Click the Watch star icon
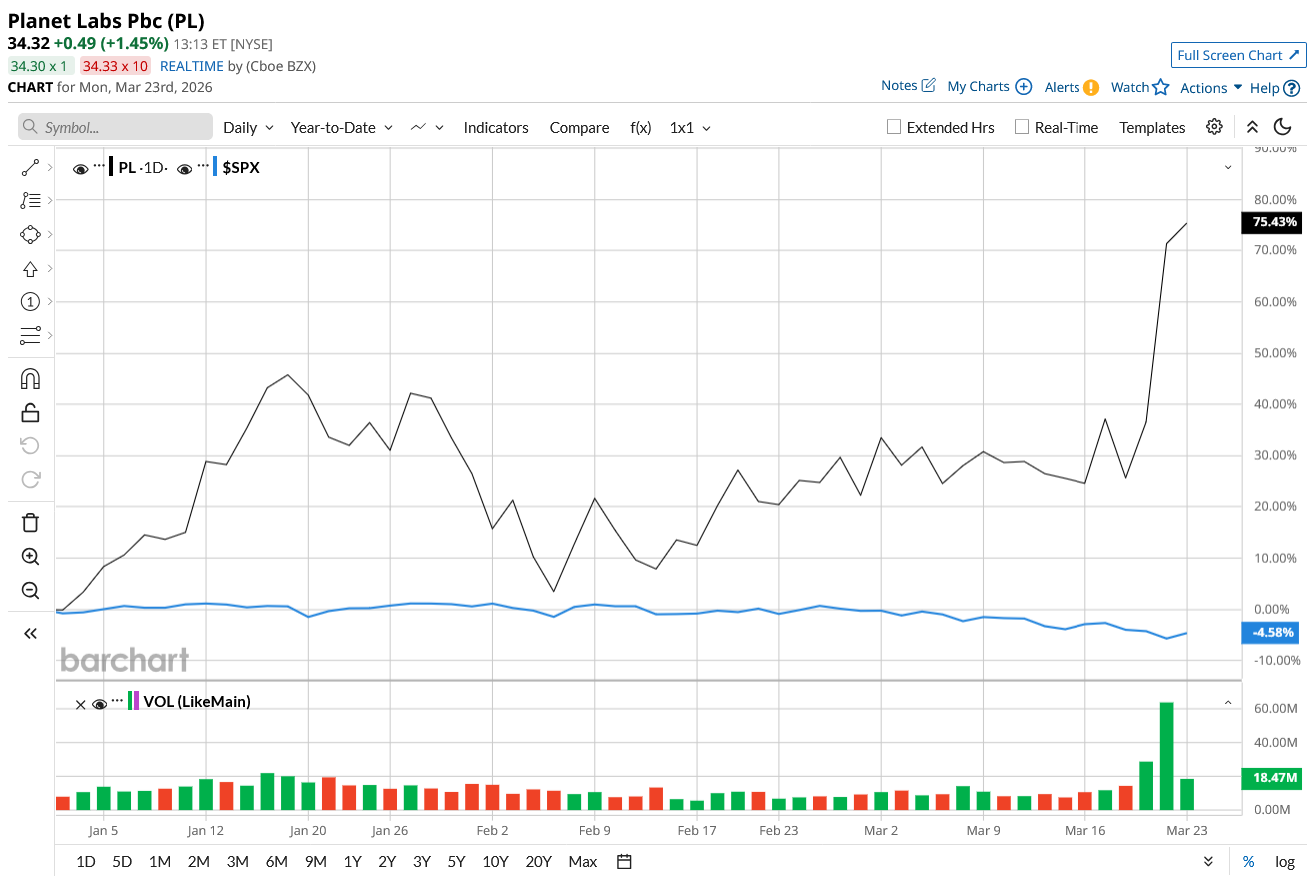 [1161, 87]
